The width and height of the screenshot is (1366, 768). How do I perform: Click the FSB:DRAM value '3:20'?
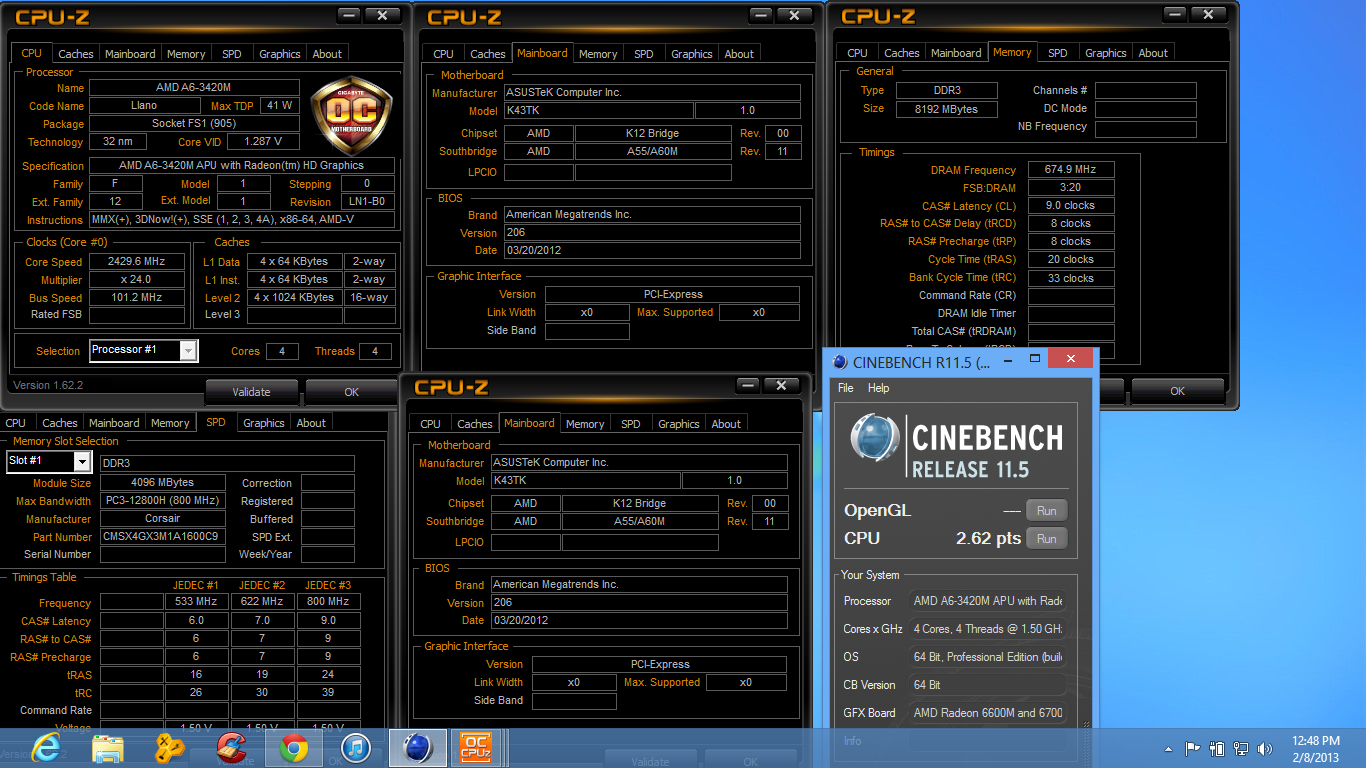tap(1071, 188)
